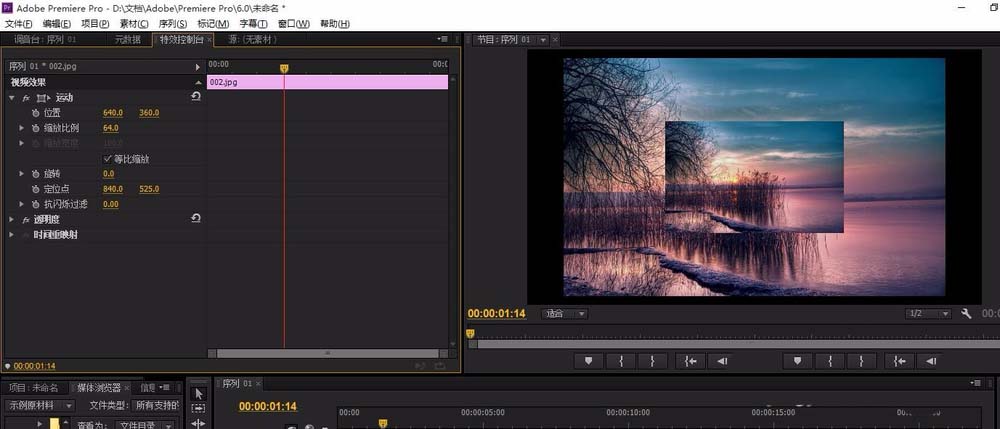Expand the 透明度 effect group
1000x429 pixels.
point(11,219)
